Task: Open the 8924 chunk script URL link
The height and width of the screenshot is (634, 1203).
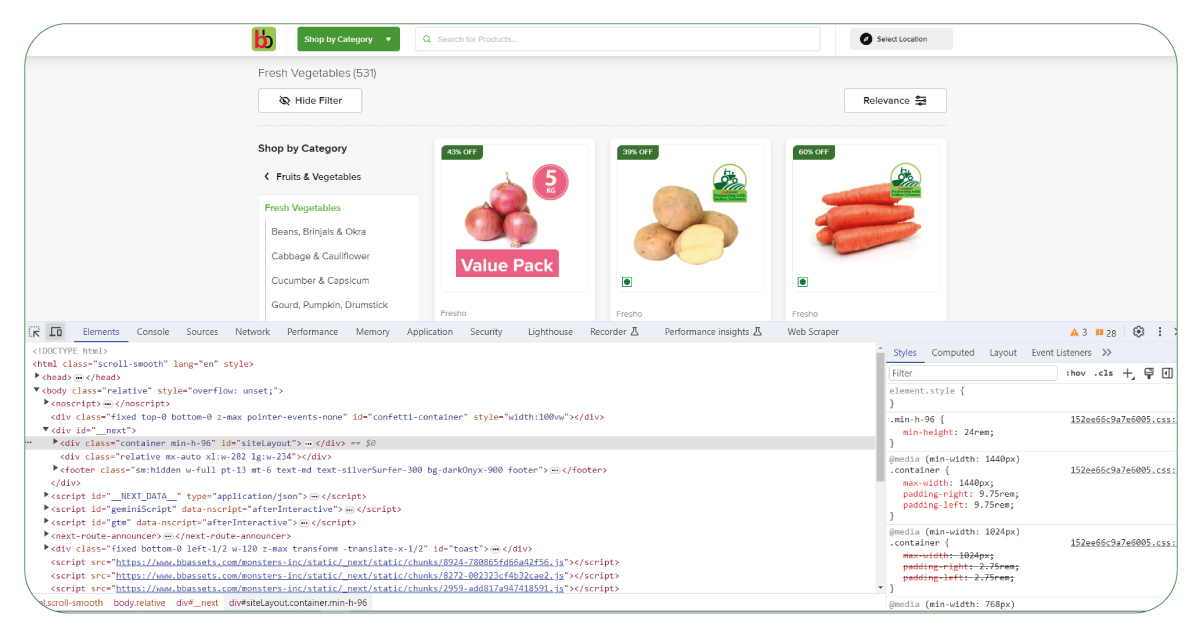Action: click(x=341, y=562)
